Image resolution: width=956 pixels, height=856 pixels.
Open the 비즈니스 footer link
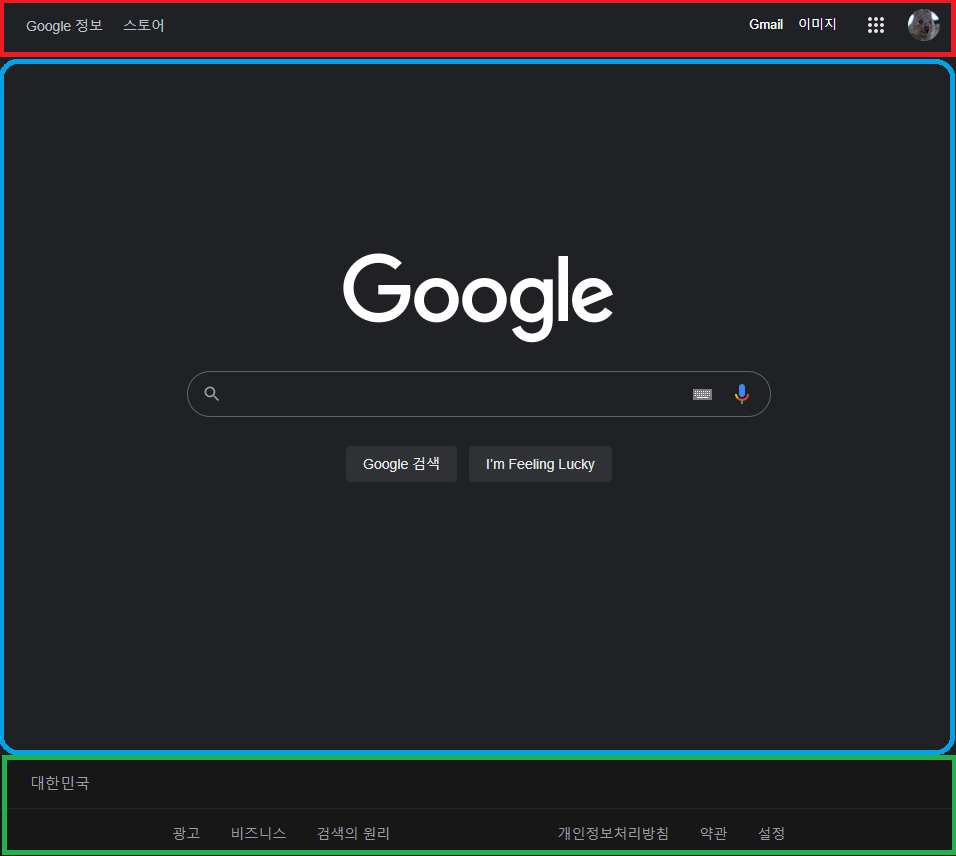259,833
